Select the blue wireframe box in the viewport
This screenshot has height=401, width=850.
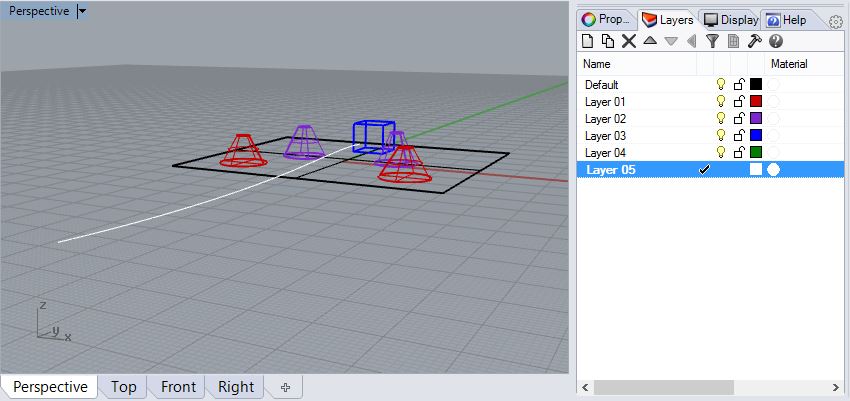pos(374,135)
